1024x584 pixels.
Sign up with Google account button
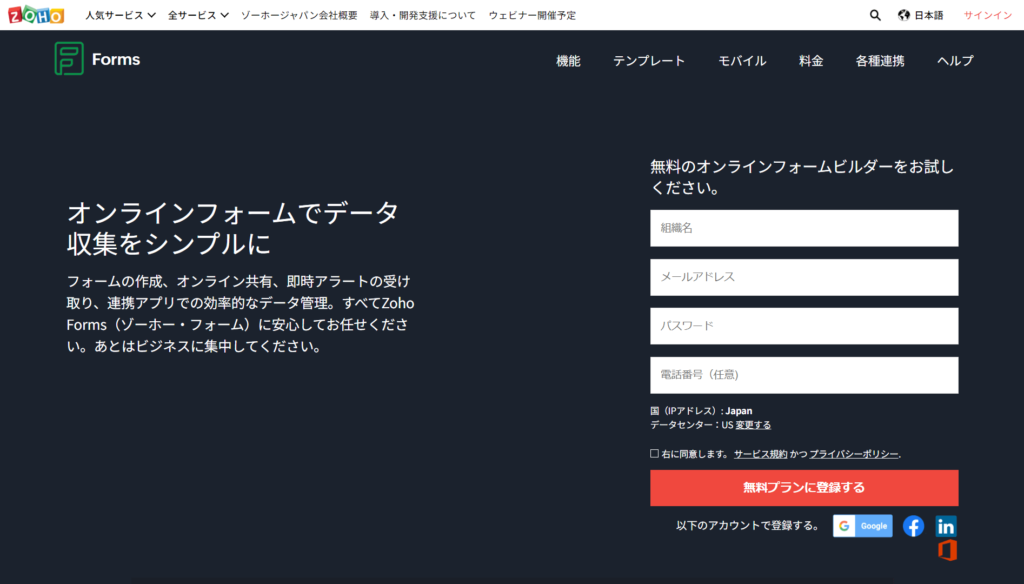(x=862, y=526)
